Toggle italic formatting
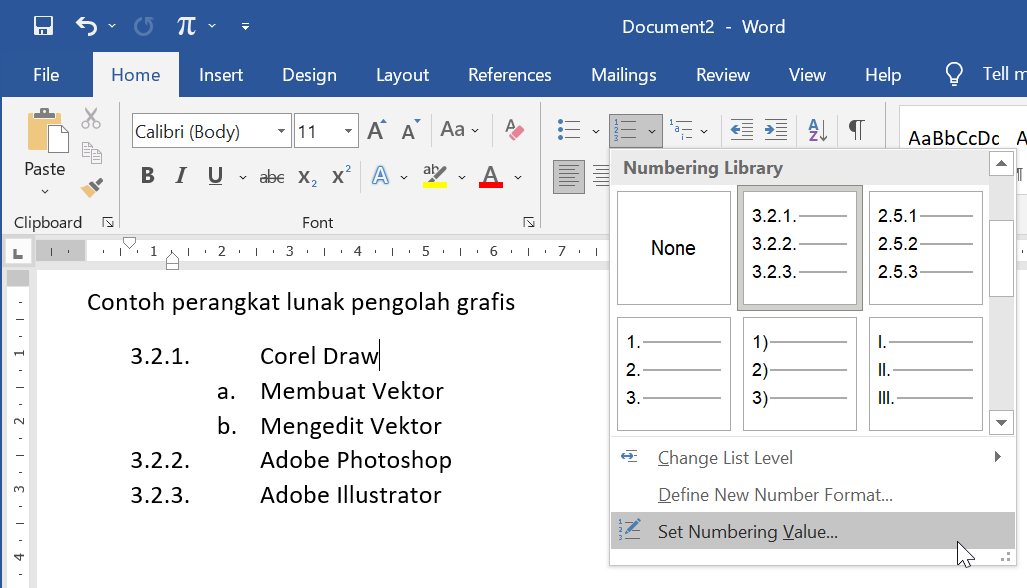 pos(180,176)
